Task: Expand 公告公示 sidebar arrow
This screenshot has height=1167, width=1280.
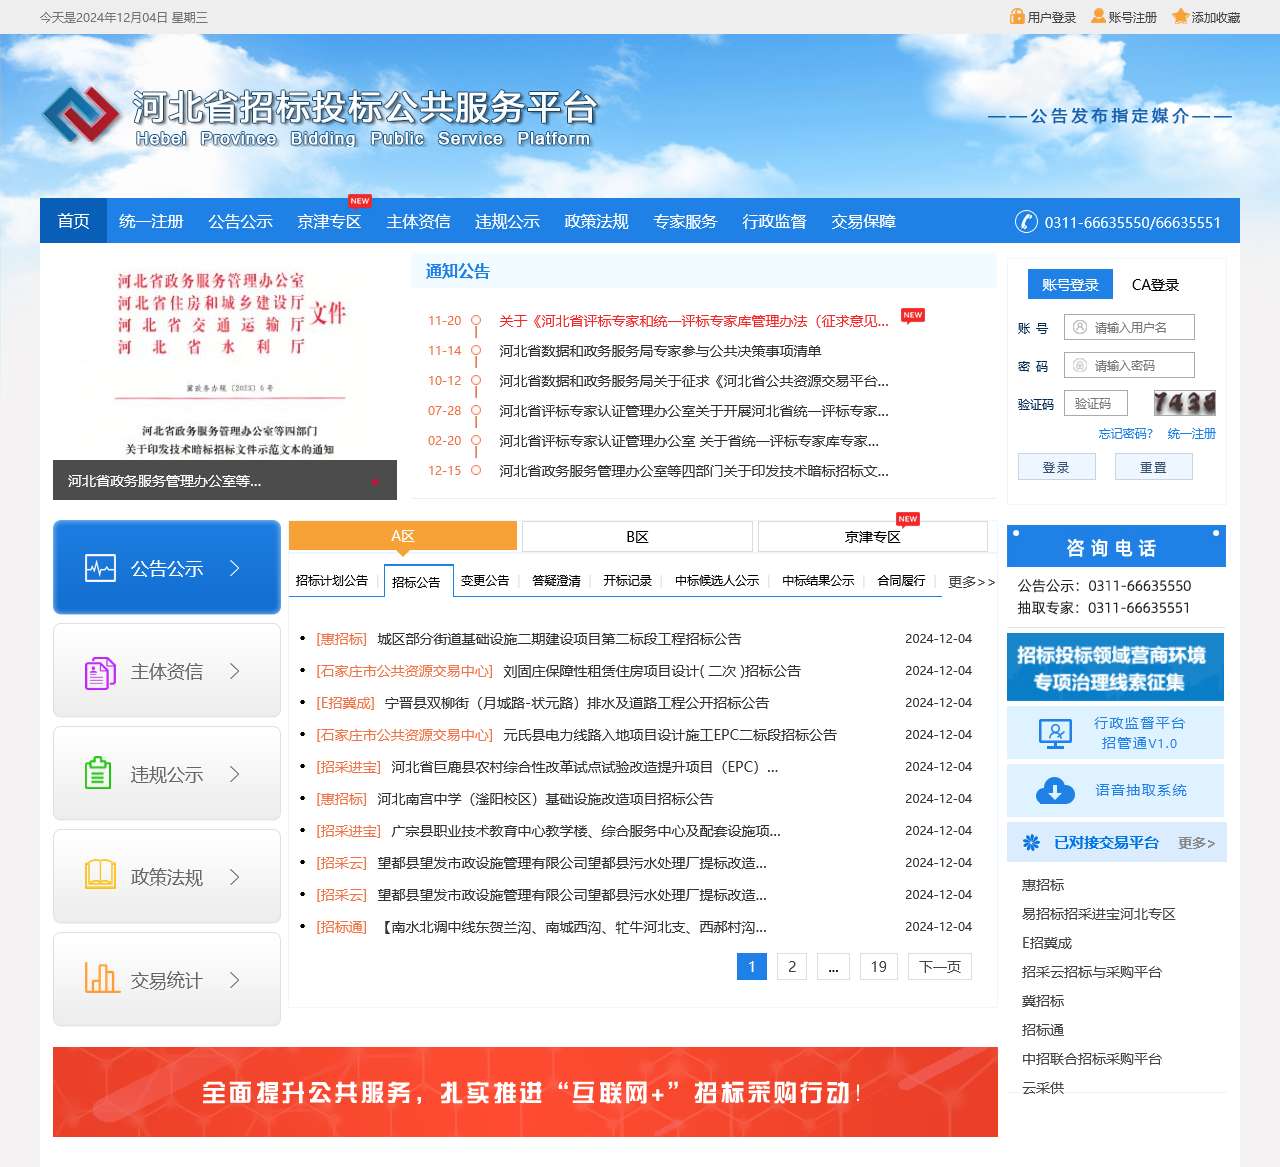Action: tap(235, 568)
